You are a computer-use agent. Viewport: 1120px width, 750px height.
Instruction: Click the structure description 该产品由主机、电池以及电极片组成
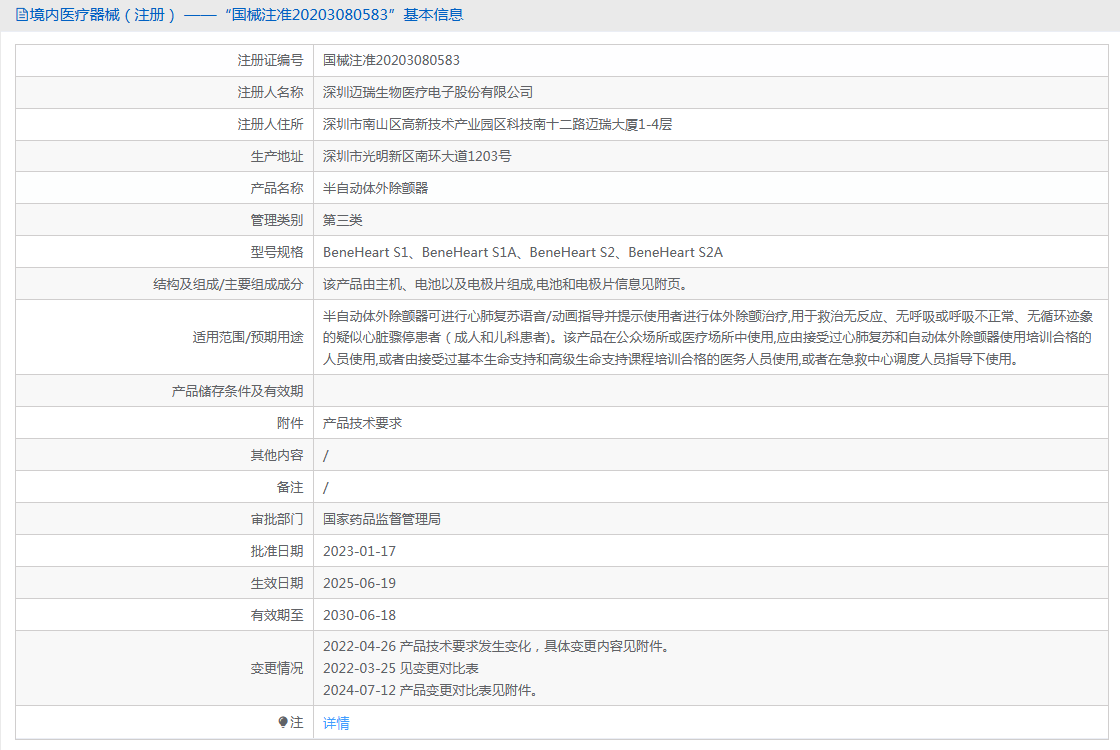505,284
